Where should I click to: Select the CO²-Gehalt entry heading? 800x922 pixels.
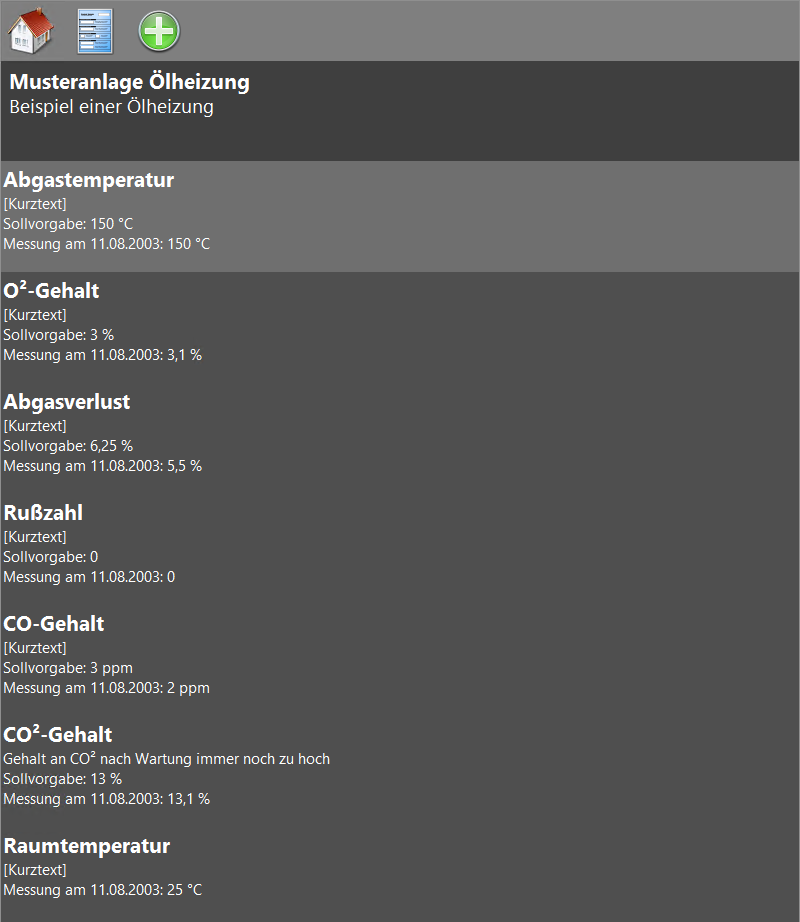pos(58,735)
